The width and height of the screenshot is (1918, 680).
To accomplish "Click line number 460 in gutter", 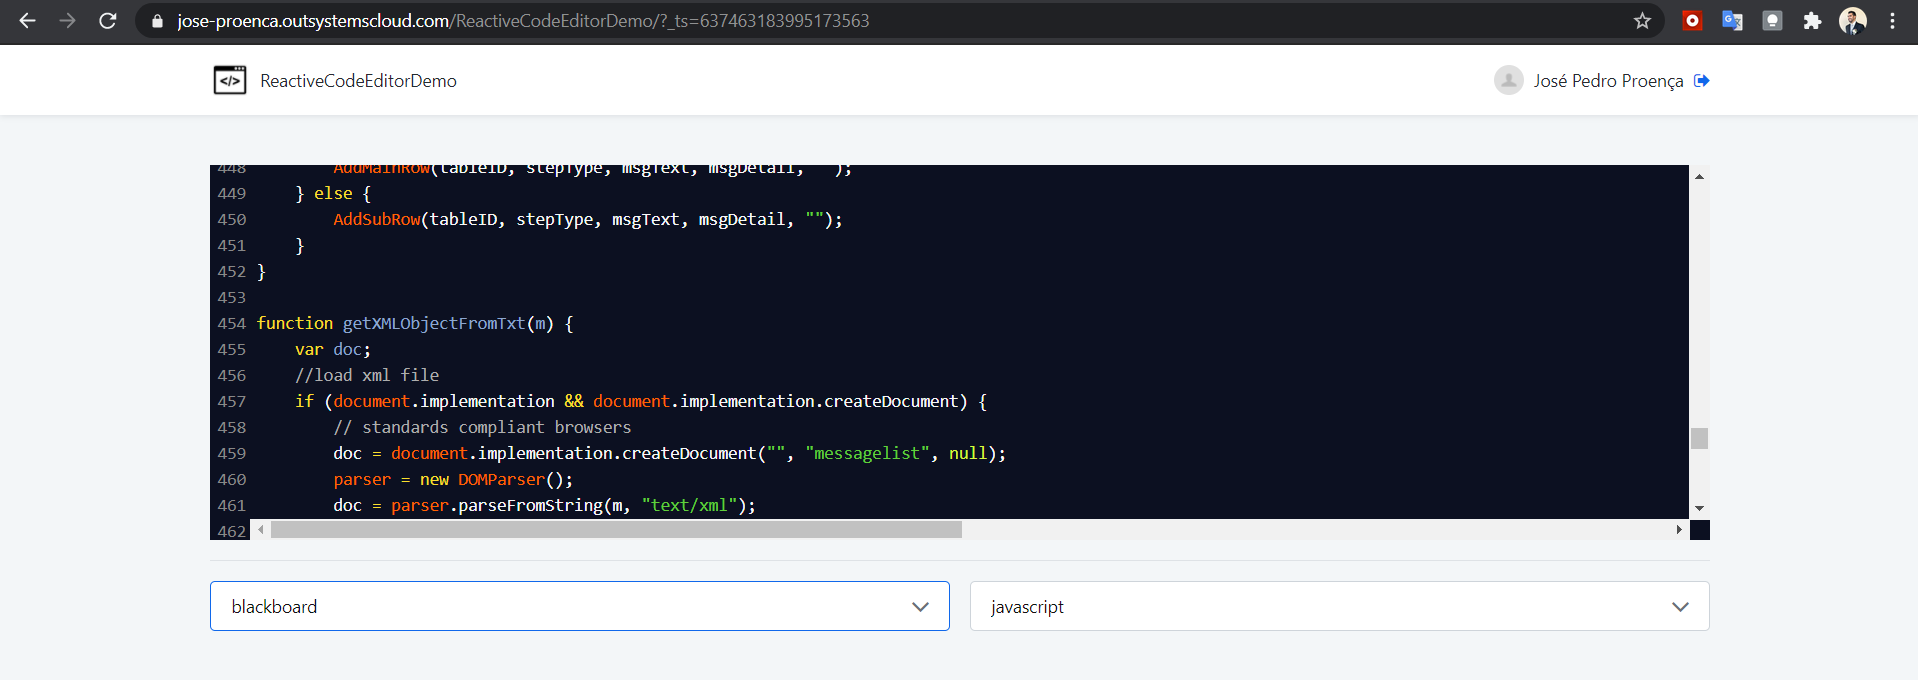I will point(231,479).
